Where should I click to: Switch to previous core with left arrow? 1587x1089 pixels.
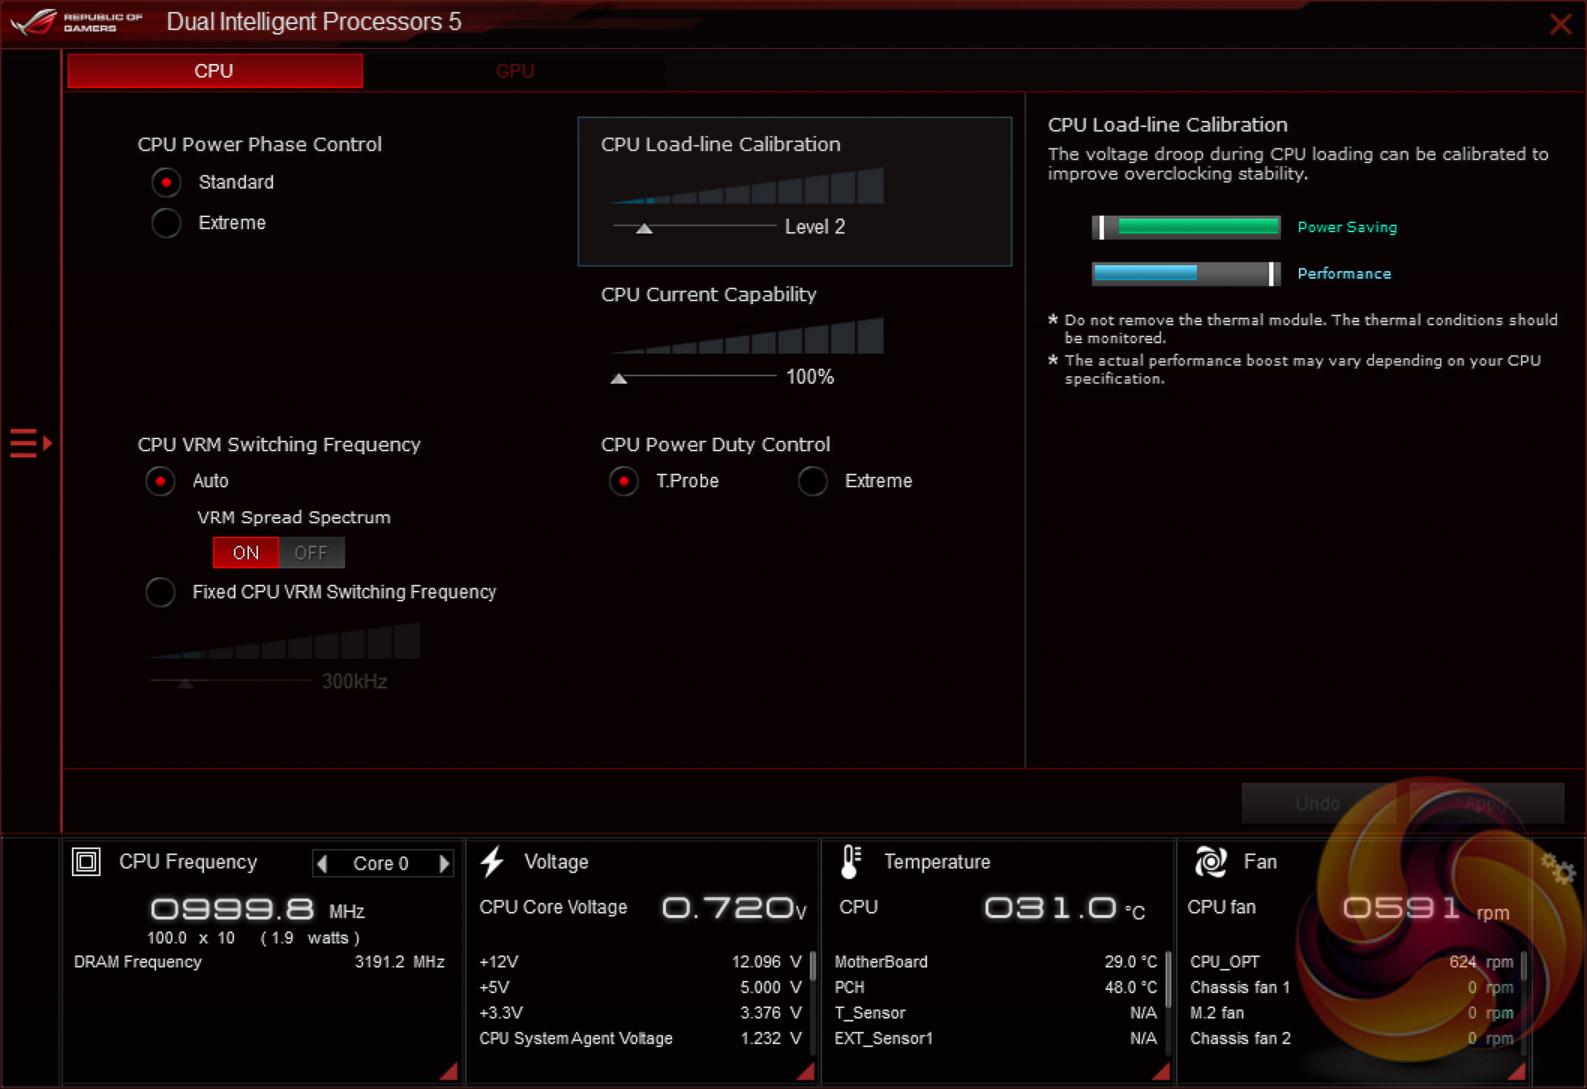point(322,863)
